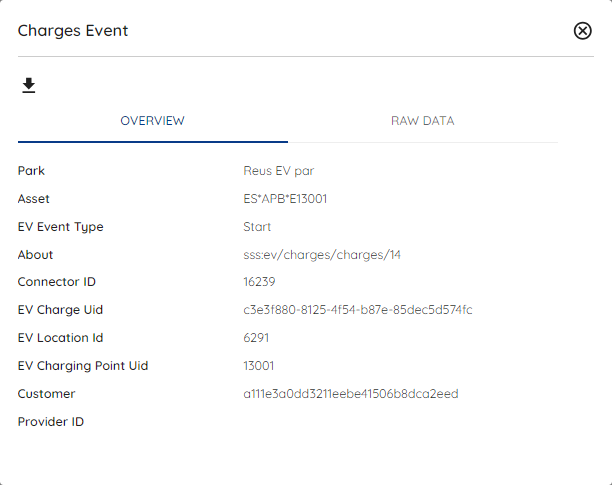The width and height of the screenshot is (612, 485).
Task: Click Connector ID value 16239
Action: [259, 282]
